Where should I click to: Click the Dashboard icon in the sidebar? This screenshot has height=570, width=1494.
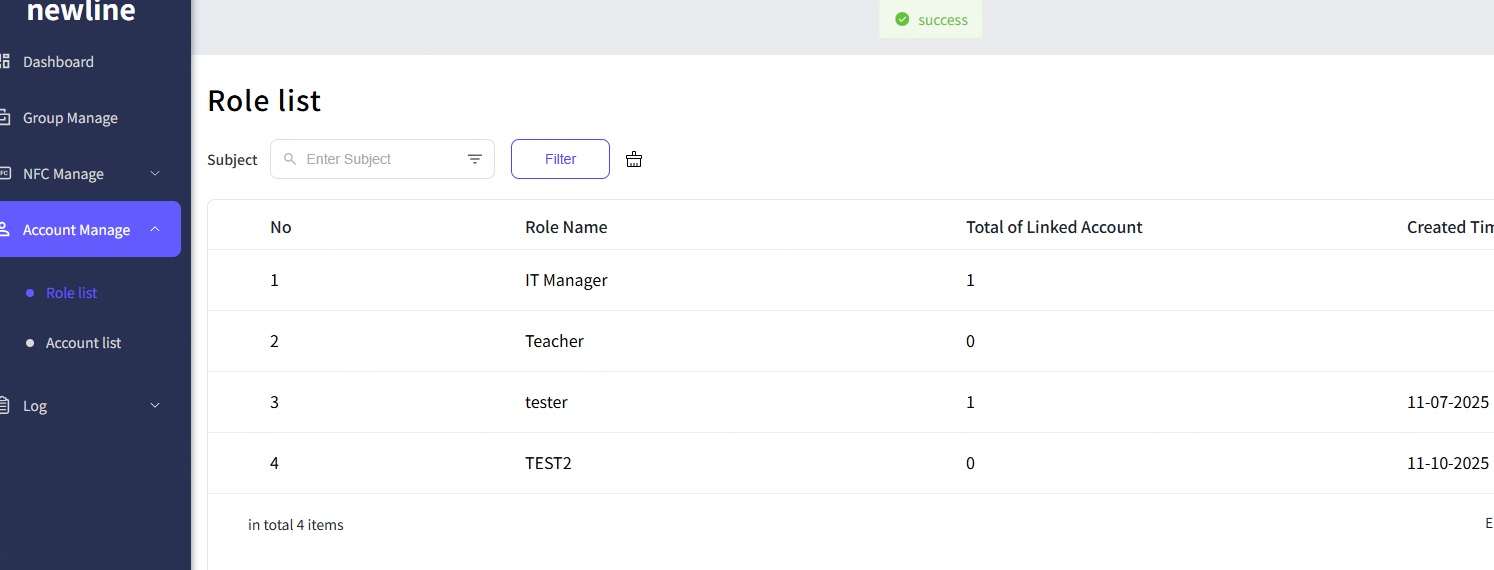pos(5,62)
